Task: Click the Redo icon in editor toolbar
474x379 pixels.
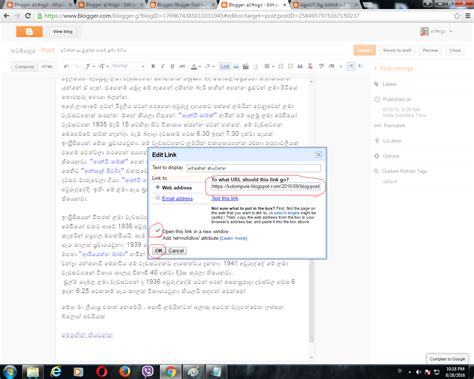Action: 76,67
